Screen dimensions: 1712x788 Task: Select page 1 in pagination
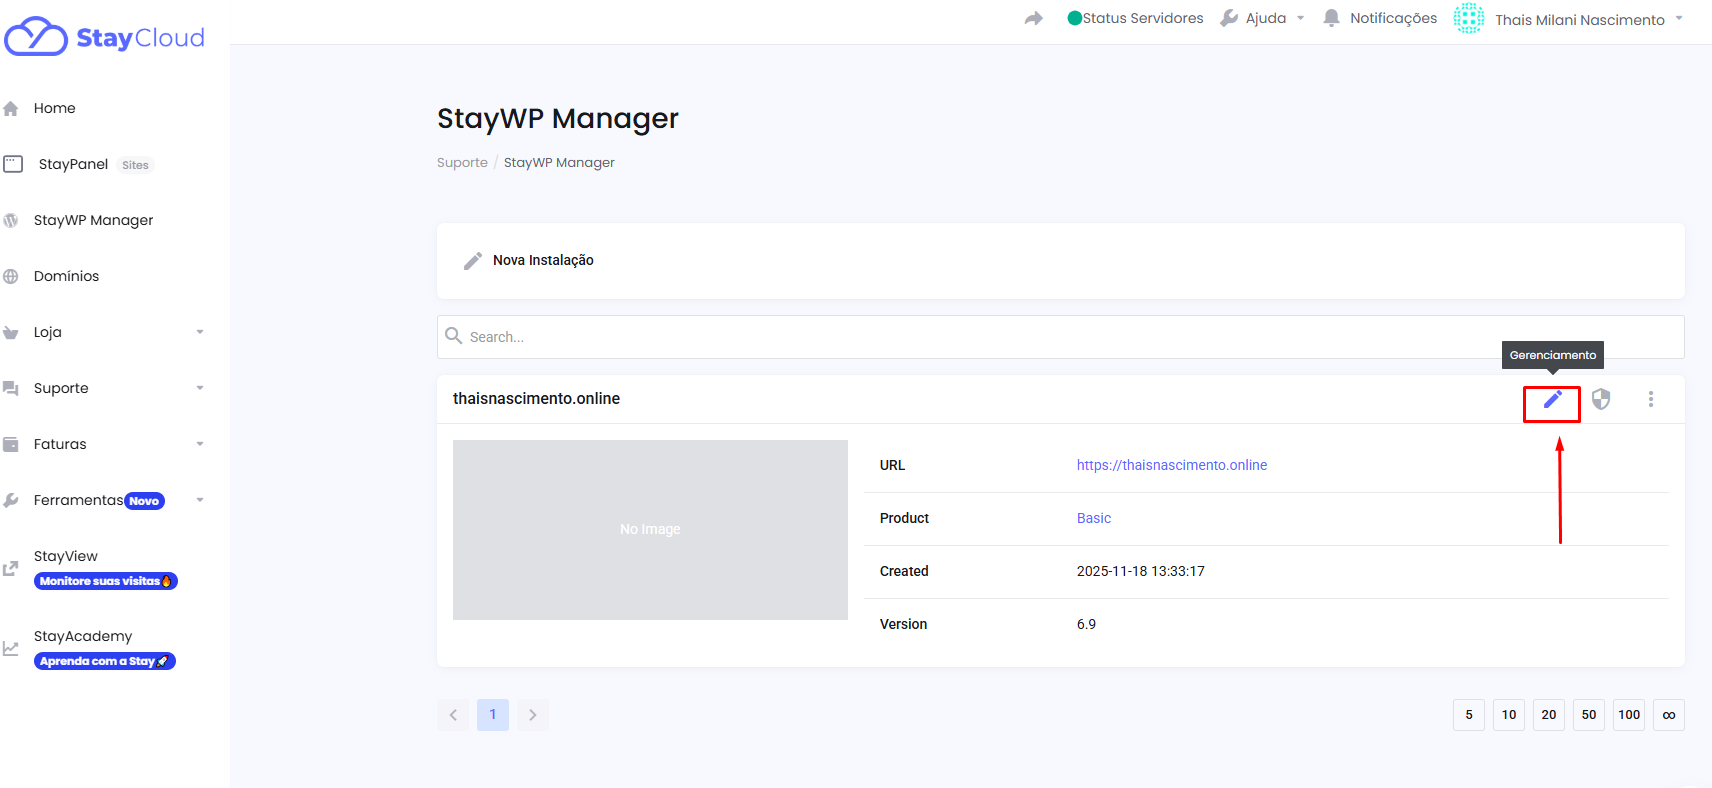click(493, 715)
